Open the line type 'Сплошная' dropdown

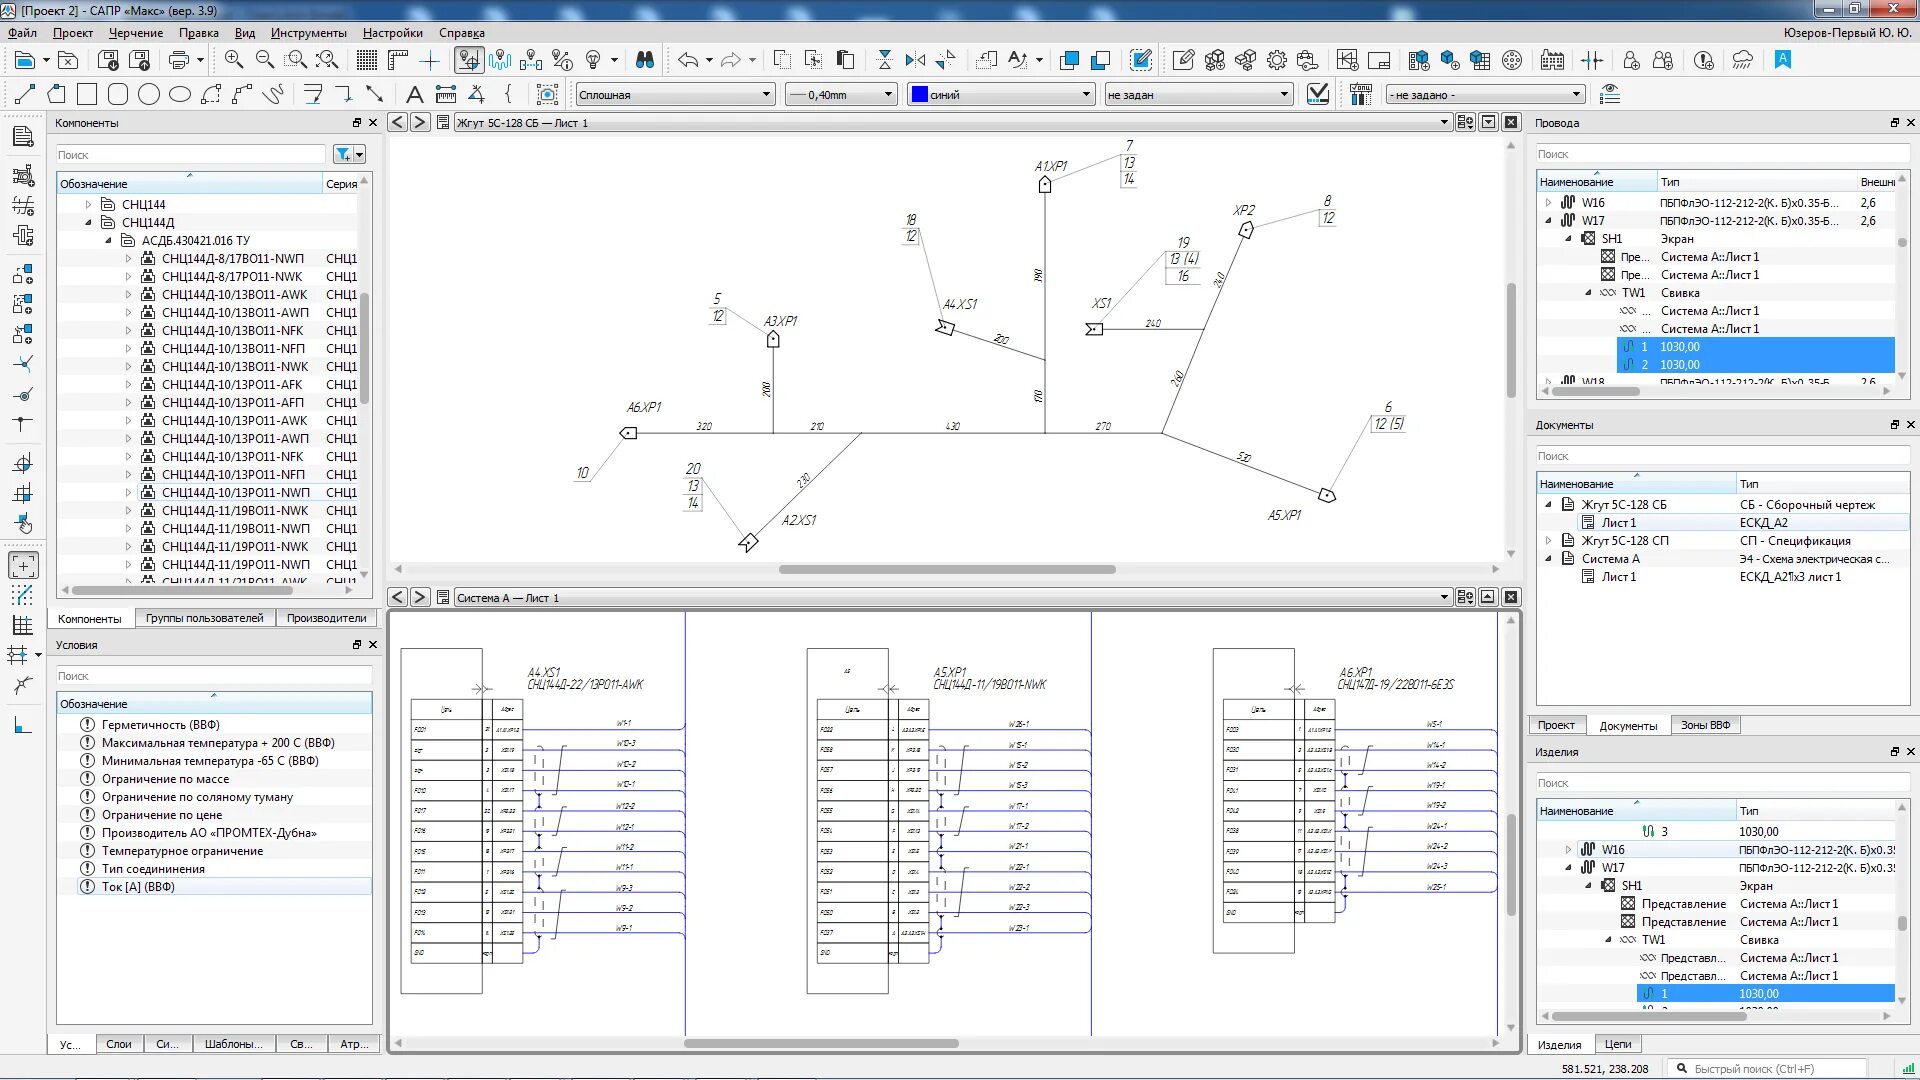675,95
